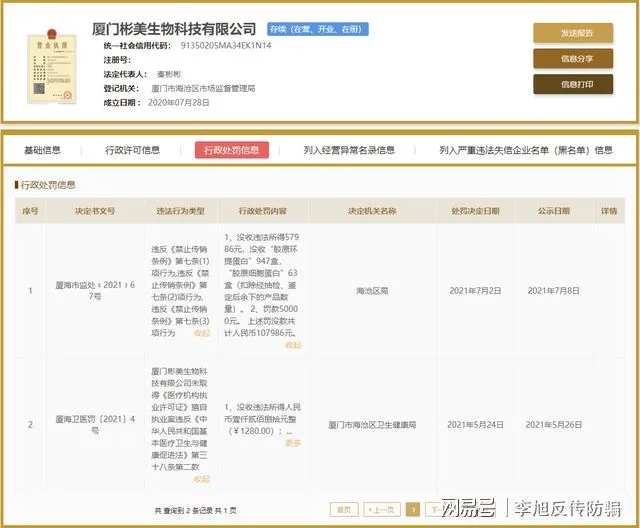Viewport: 640px width, 528px height.
Task: Open the business license thumbnail image
Action: pyautogui.click(x=52, y=67)
